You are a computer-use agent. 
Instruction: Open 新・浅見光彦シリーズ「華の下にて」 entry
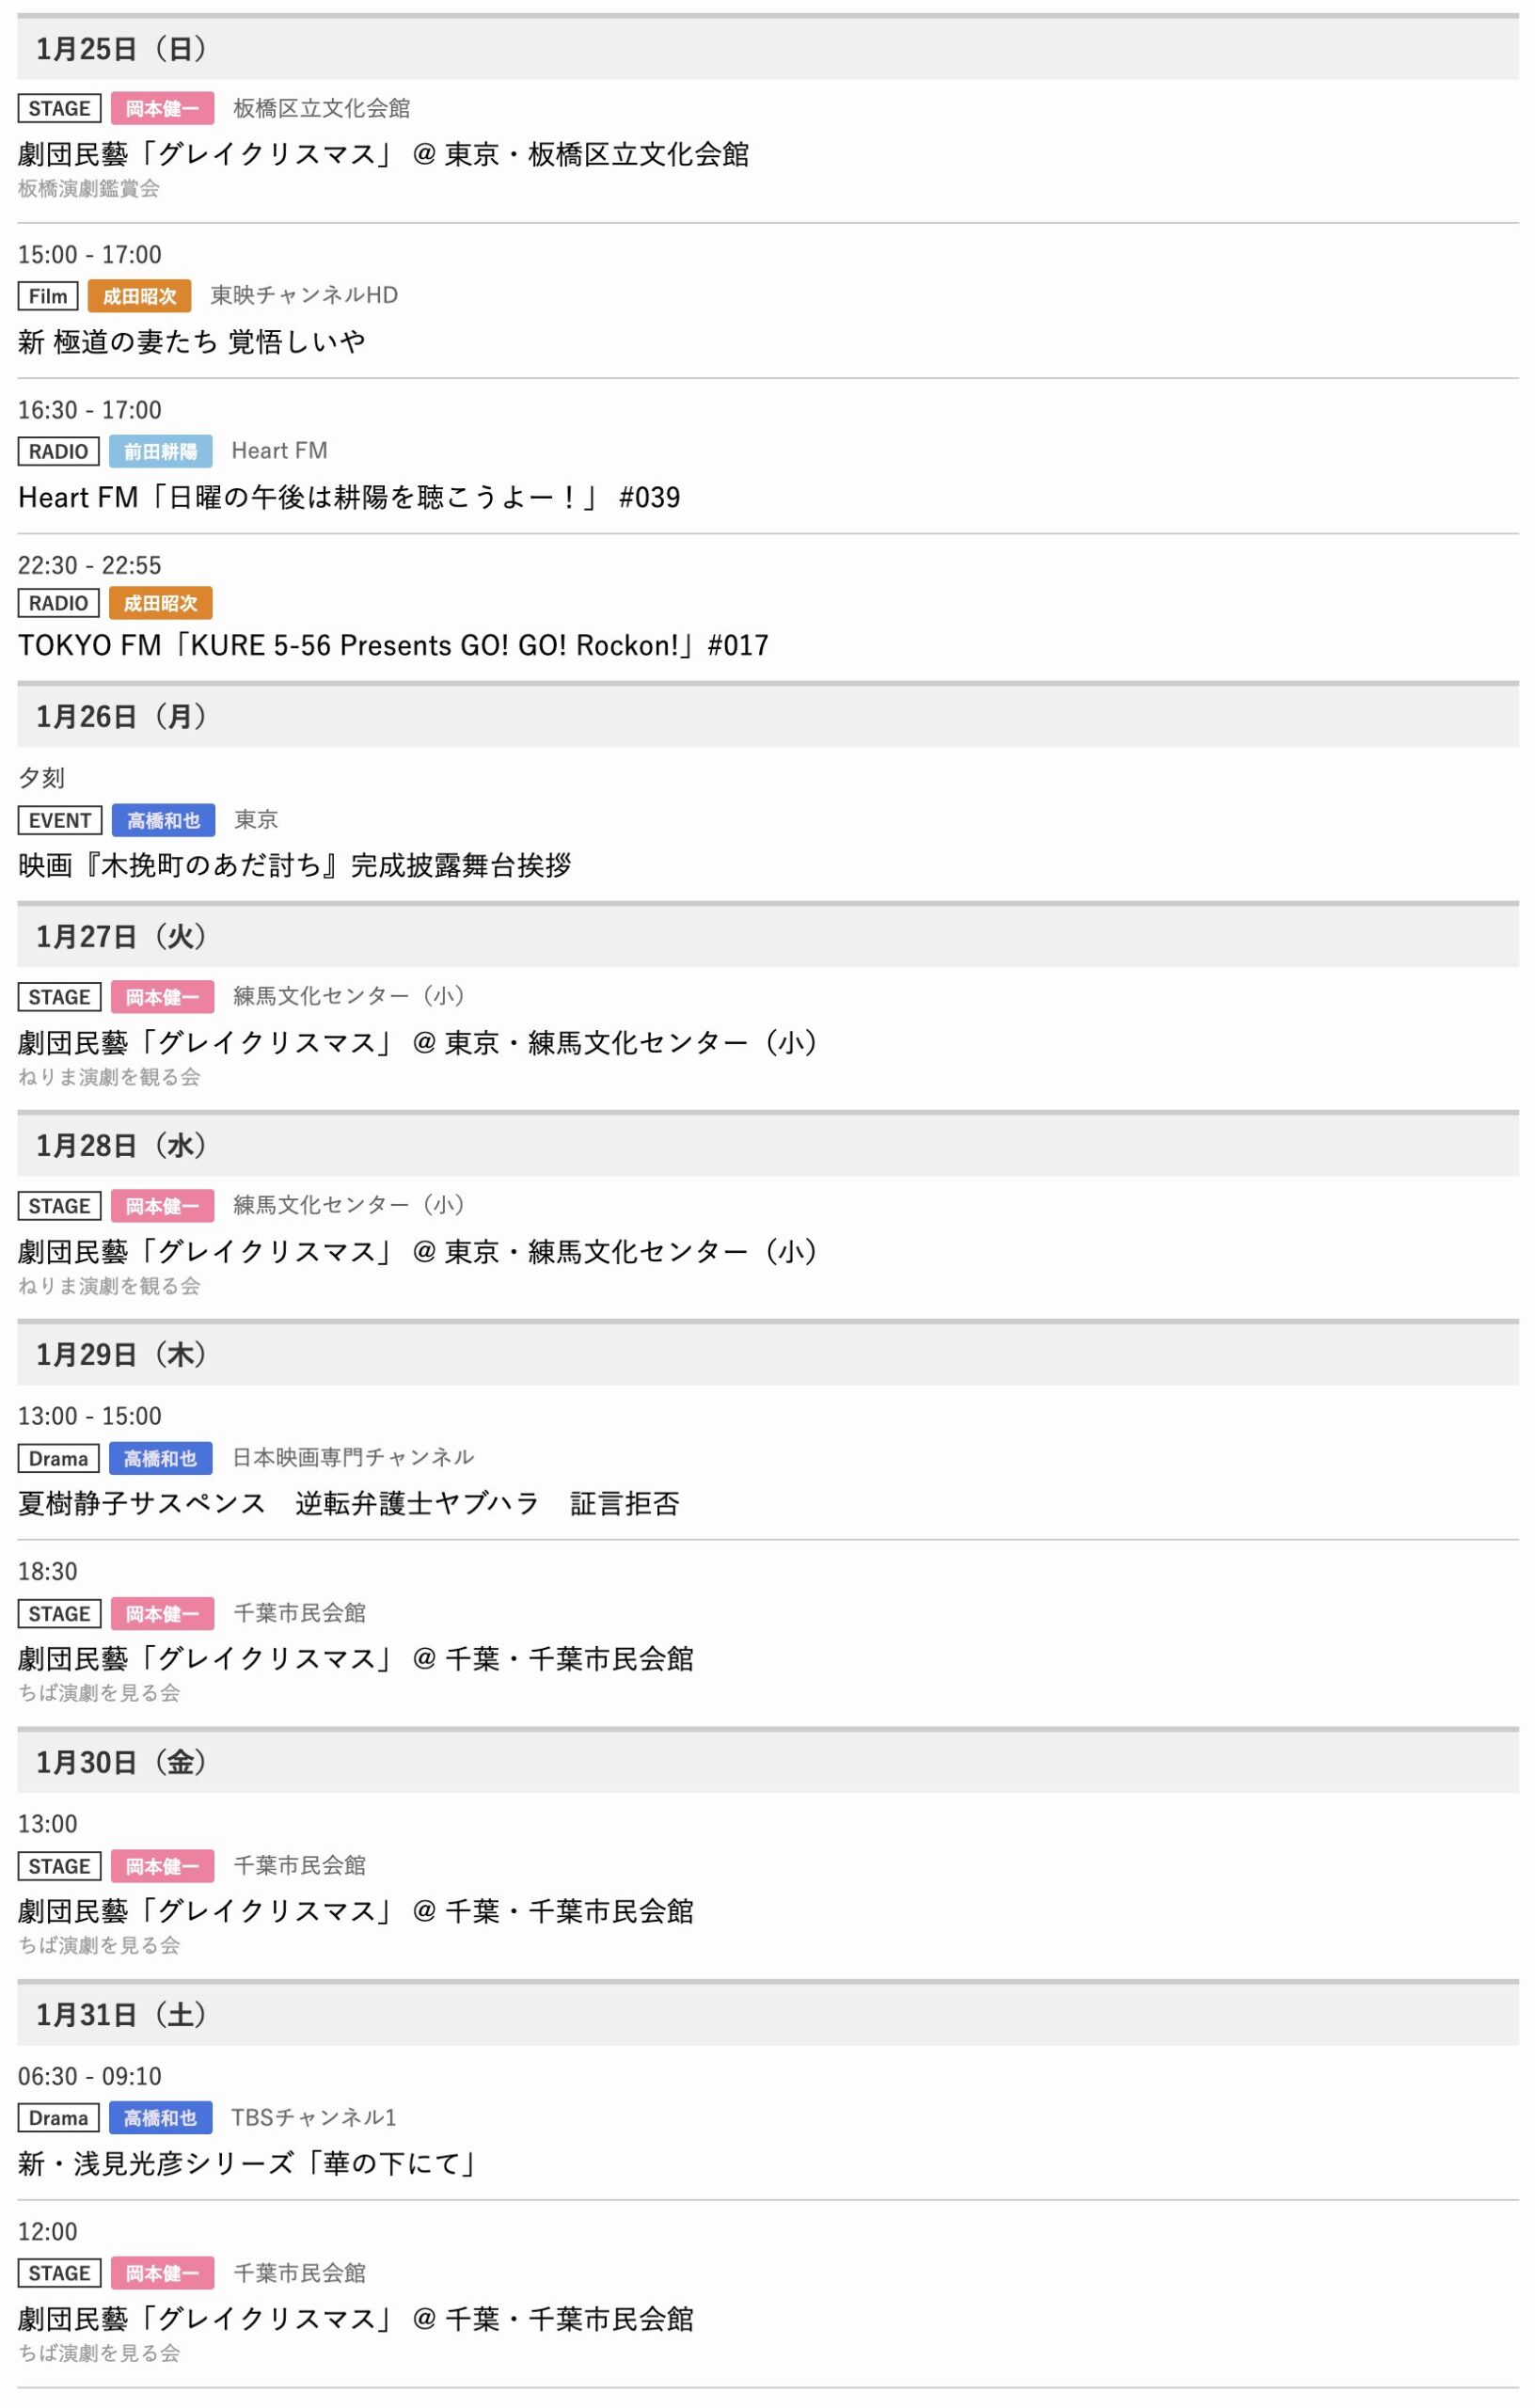coord(247,2163)
